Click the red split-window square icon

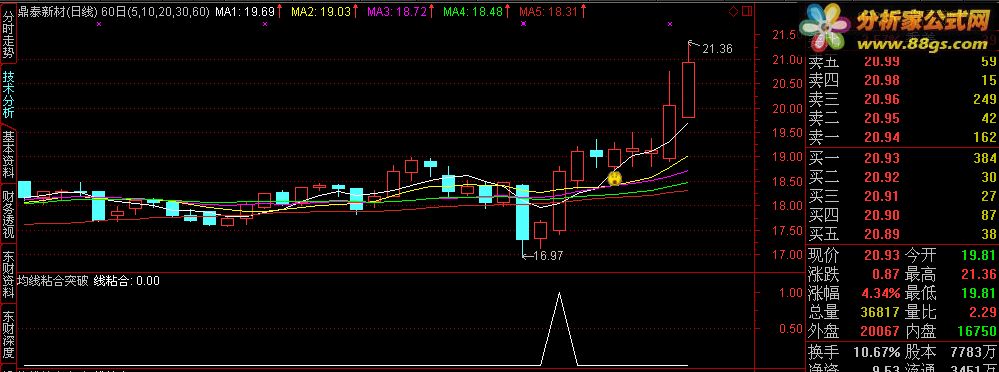[x=747, y=11]
